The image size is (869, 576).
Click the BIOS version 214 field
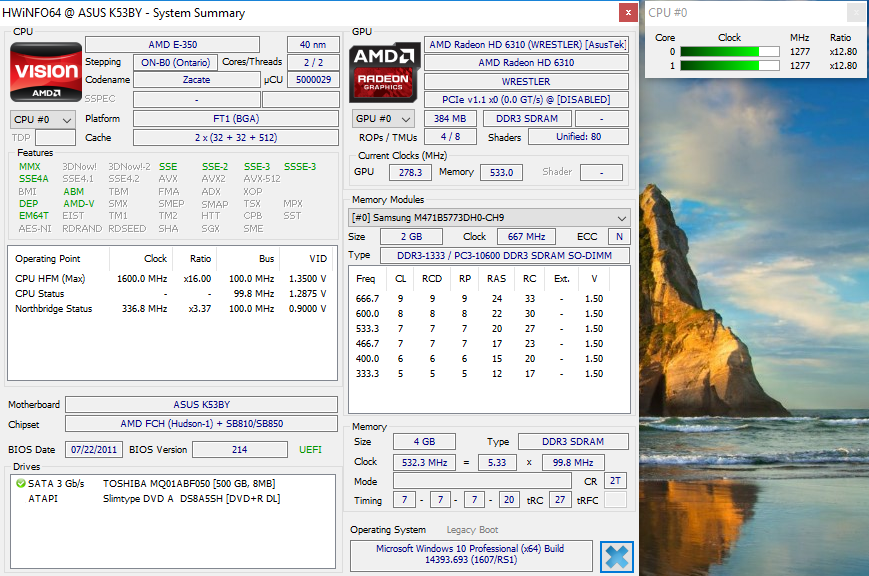pos(239,450)
